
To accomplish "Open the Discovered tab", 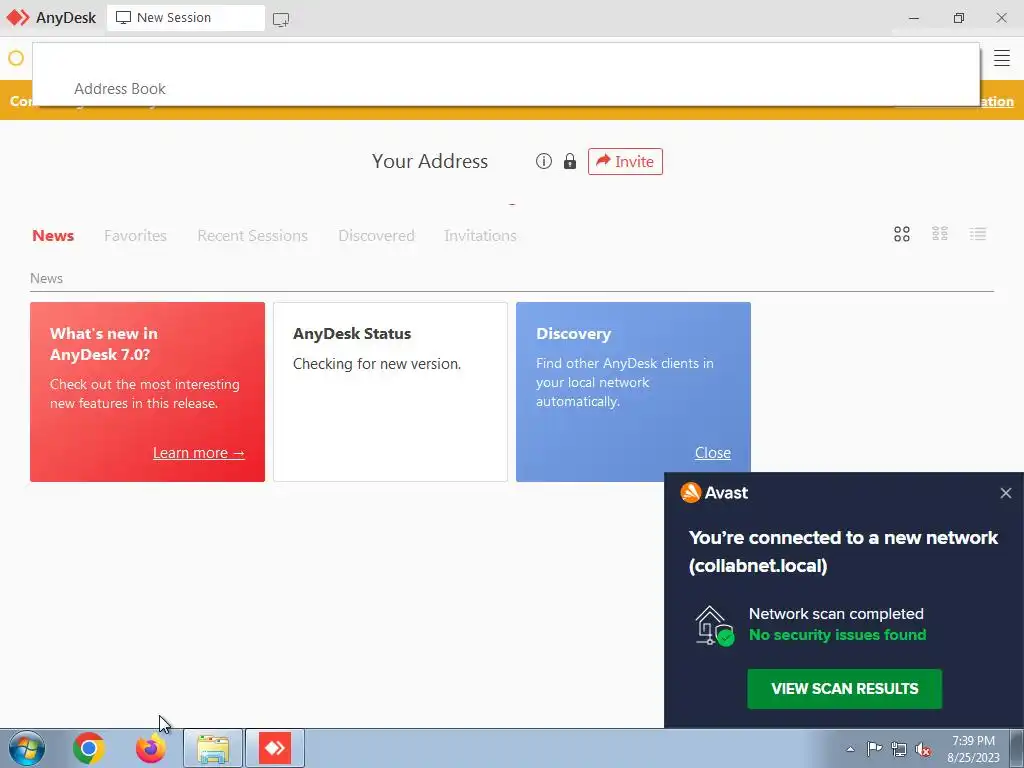I will click(x=376, y=235).
